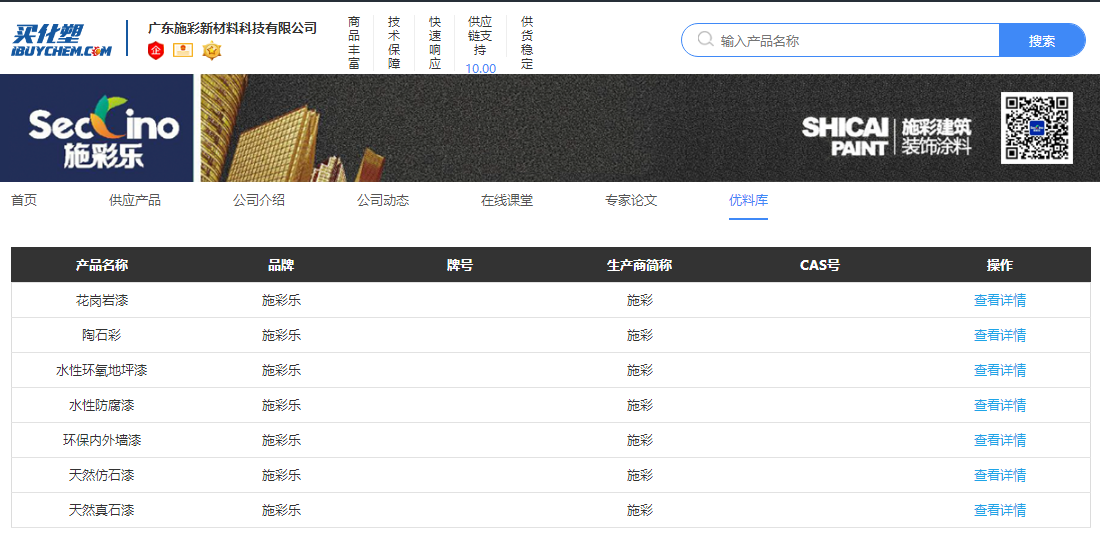Viewport: 1100px width, 539px height.
Task: Click product name 陶石彩
Action: [x=102, y=335]
